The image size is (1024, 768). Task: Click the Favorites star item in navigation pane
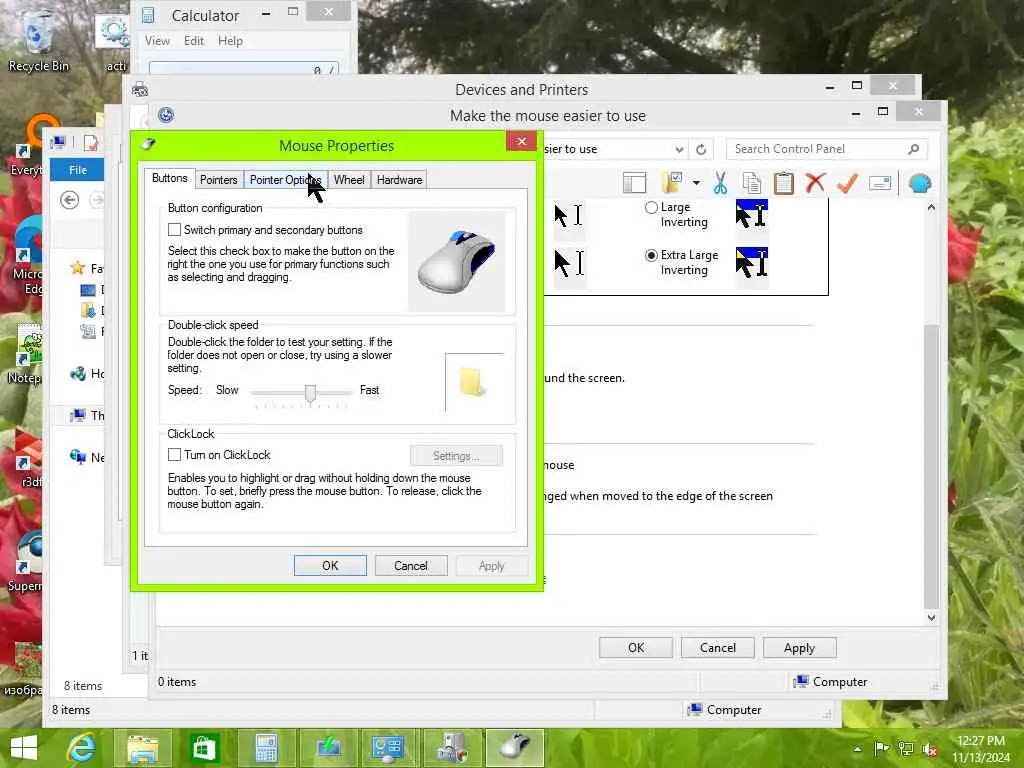pyautogui.click(x=87, y=268)
